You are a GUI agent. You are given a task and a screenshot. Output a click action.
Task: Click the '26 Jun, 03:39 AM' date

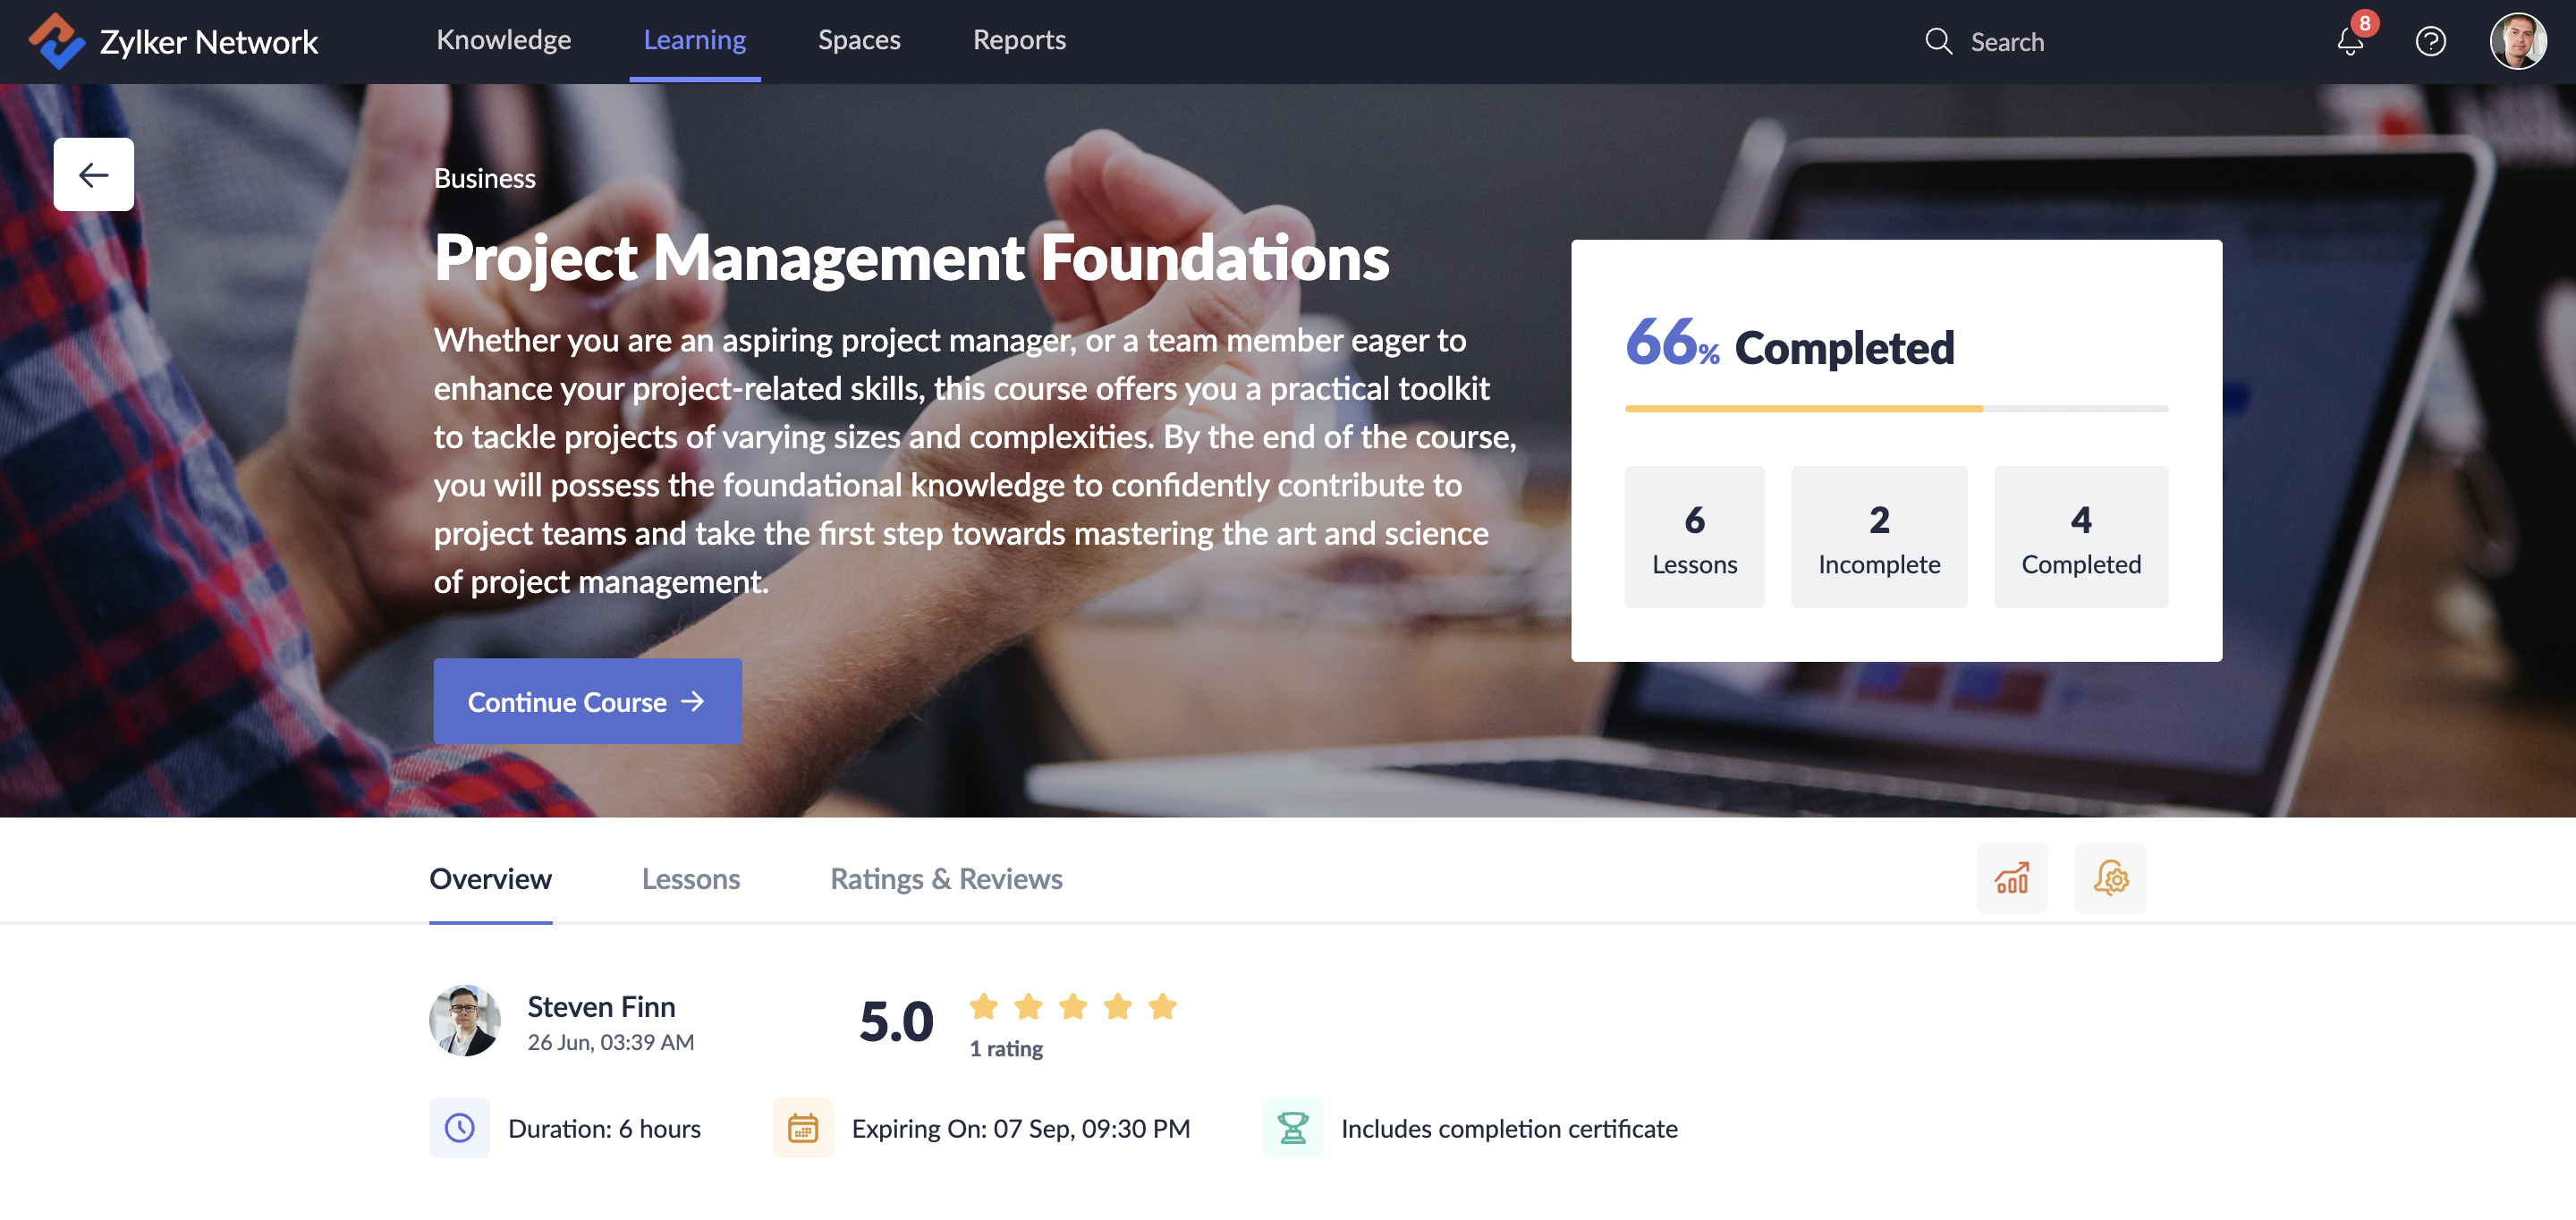(611, 1042)
